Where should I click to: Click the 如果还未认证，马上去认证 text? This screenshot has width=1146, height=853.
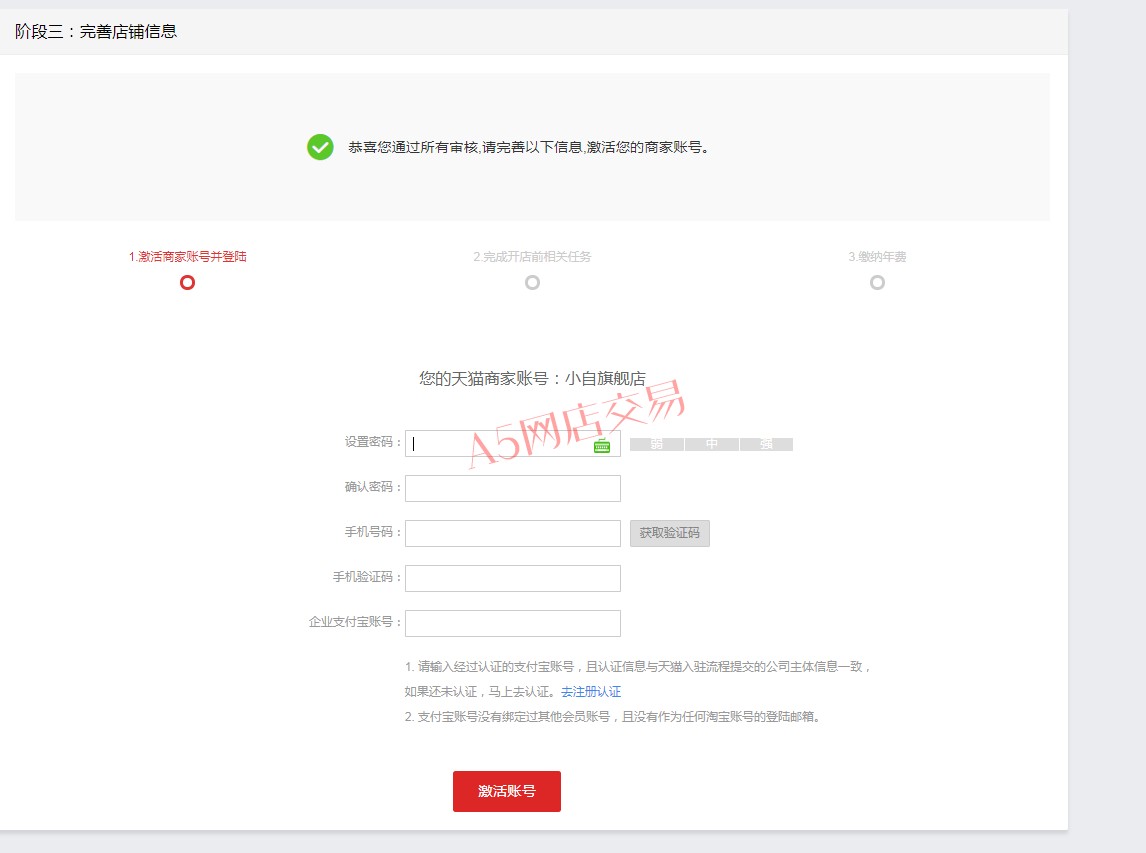[x=481, y=691]
